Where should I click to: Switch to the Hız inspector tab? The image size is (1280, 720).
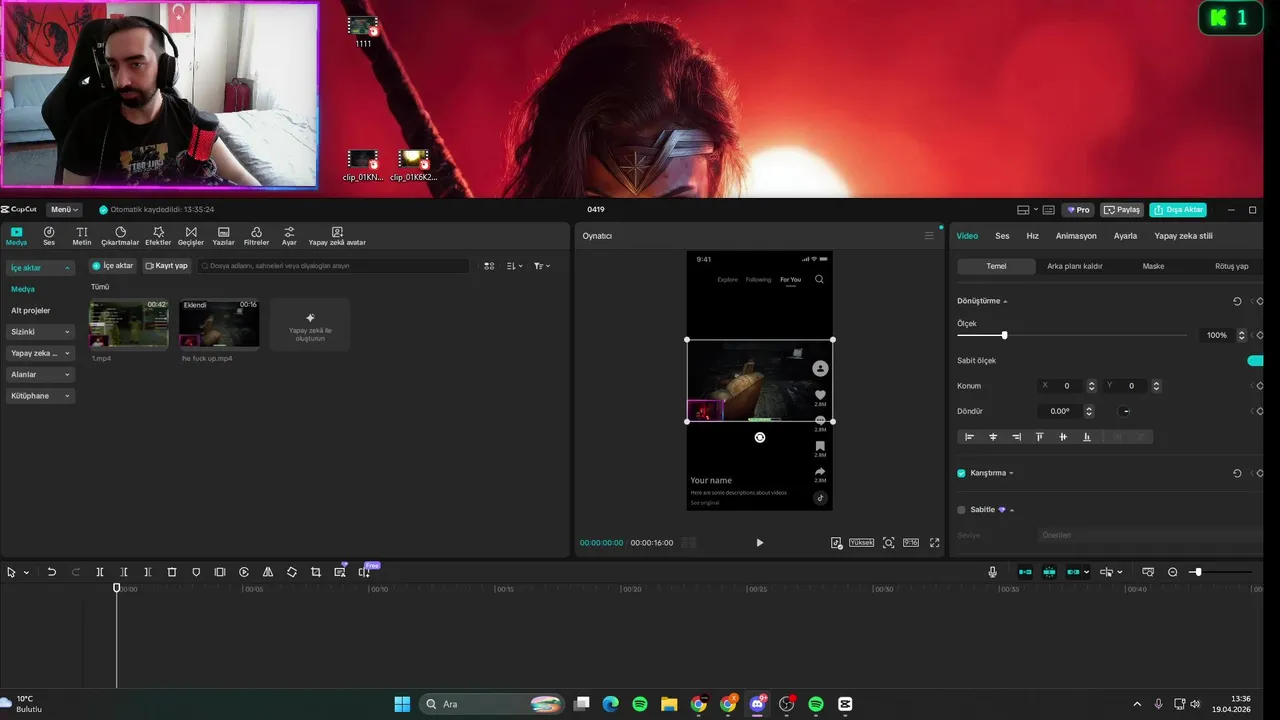1033,236
